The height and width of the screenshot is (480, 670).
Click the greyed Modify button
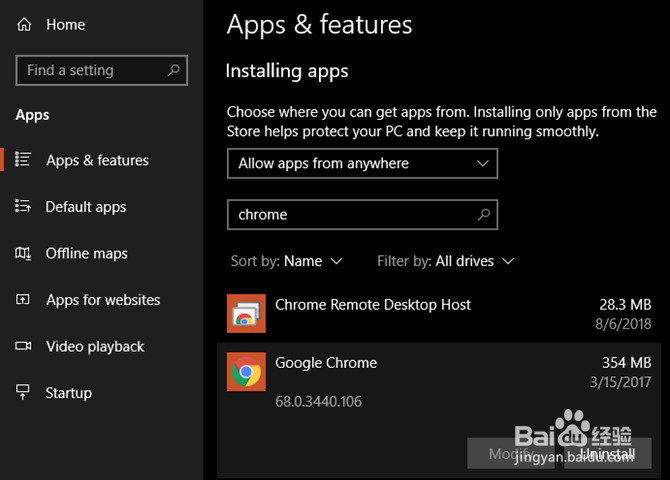pos(511,453)
